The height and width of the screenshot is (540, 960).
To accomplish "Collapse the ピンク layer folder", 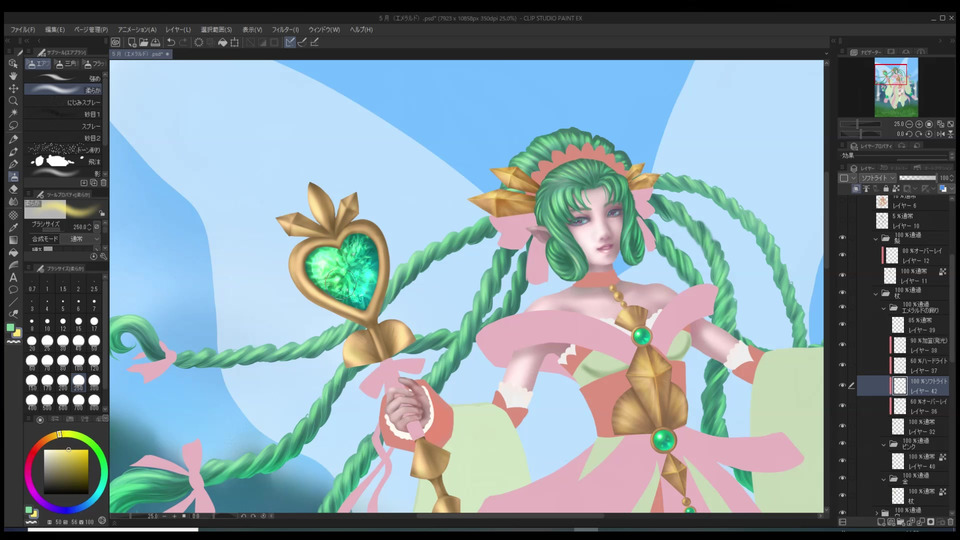I will [884, 444].
